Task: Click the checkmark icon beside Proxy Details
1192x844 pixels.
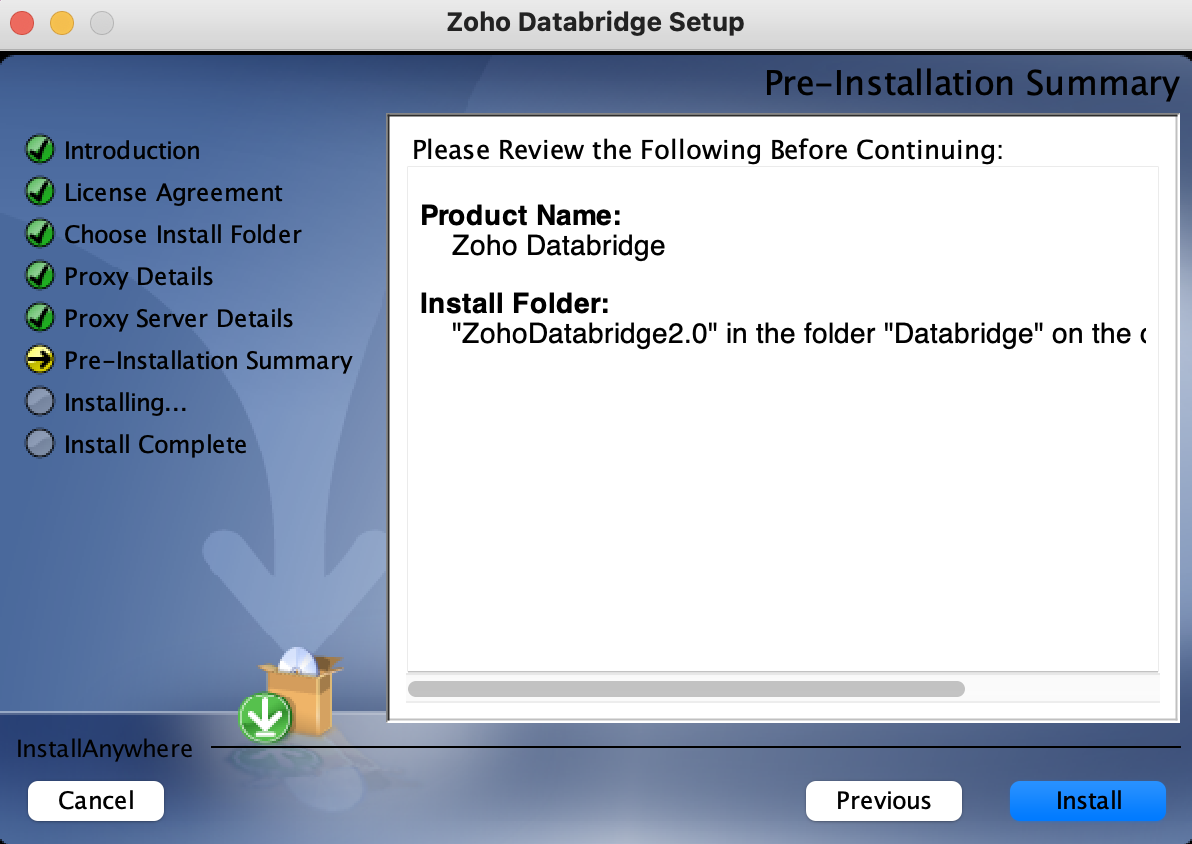Action: point(40,275)
